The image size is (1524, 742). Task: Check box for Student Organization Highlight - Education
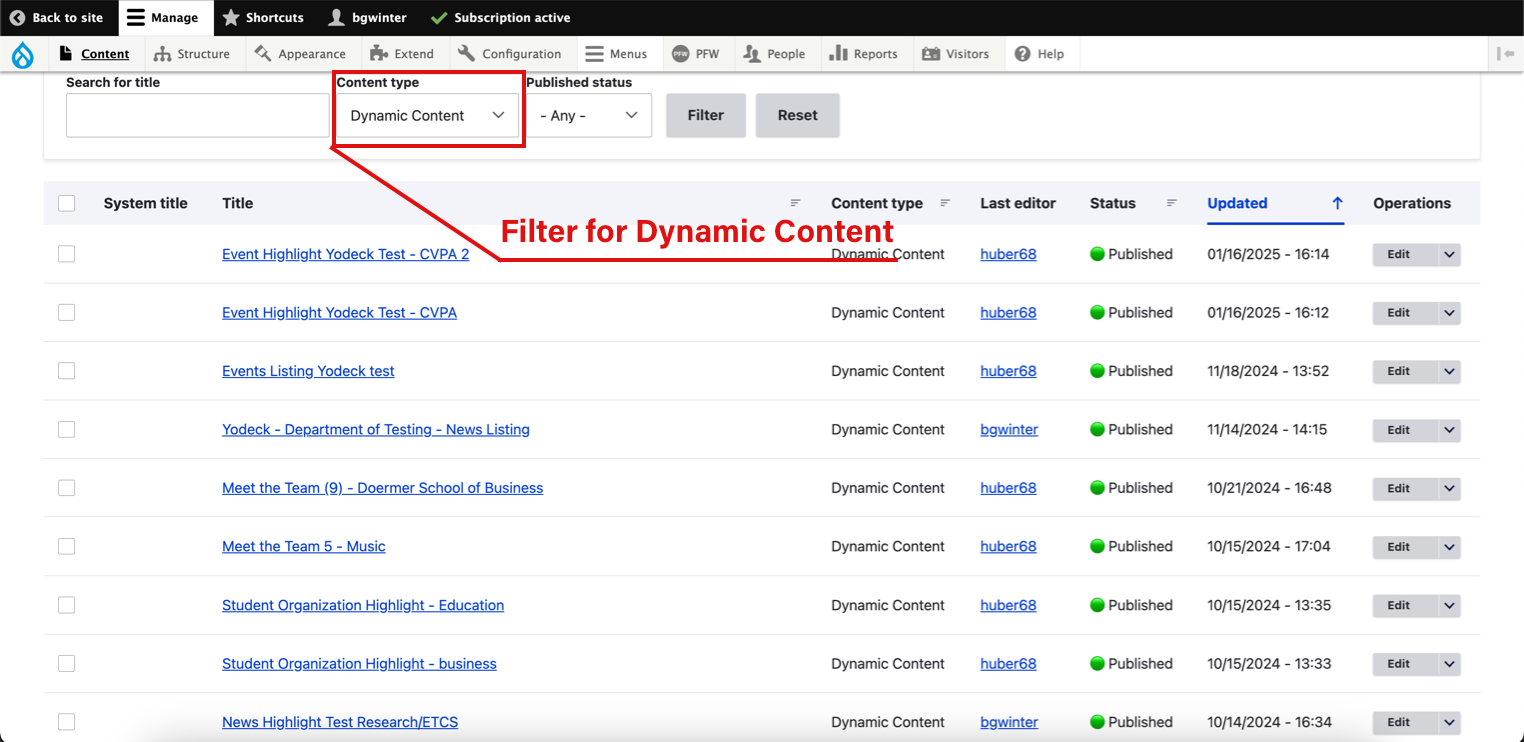tap(67, 605)
